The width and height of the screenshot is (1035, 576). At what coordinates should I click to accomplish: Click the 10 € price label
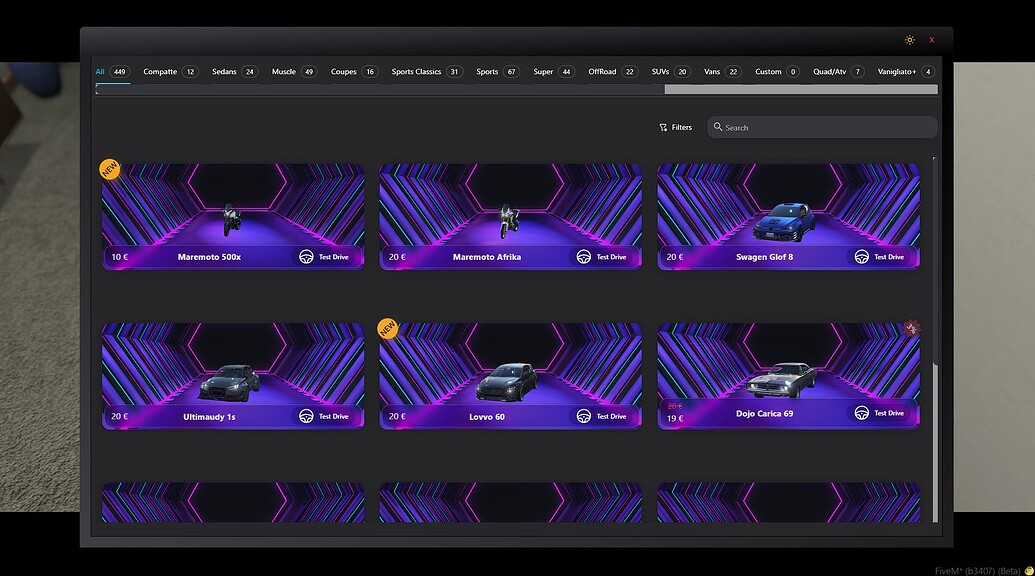click(x=119, y=257)
